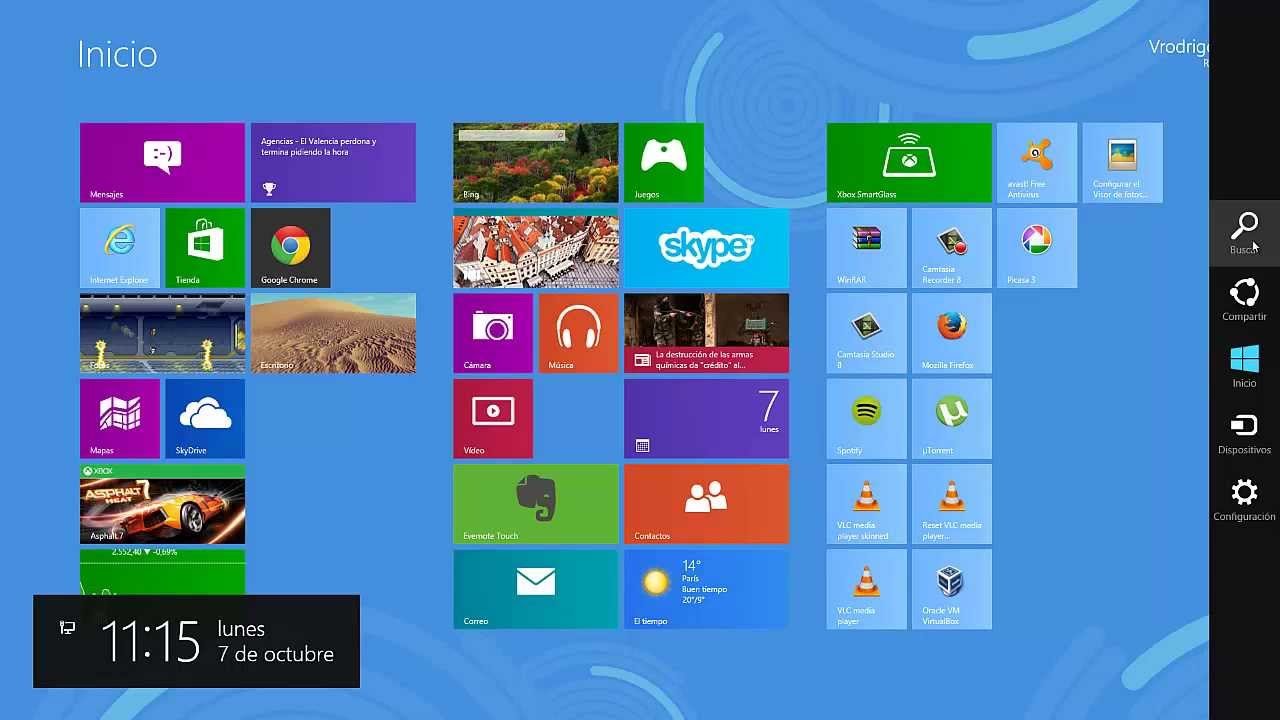Open the Configuración settings charm

coord(1244,500)
